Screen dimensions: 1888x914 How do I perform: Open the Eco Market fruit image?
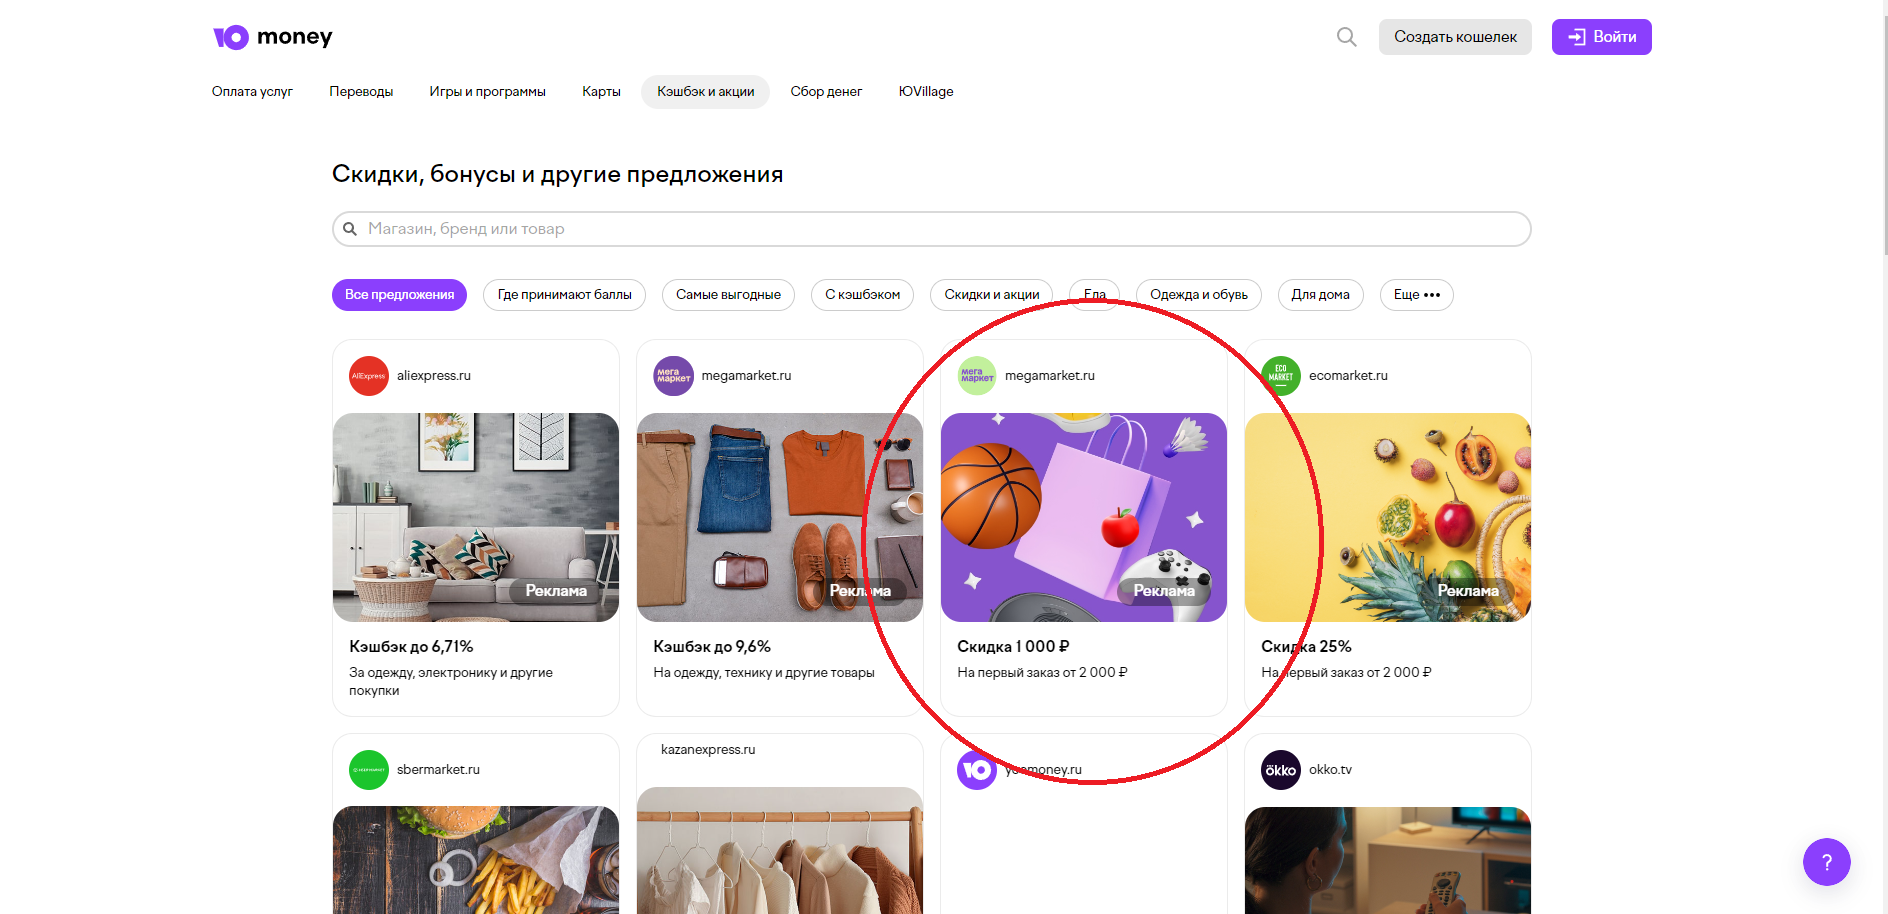(x=1388, y=517)
